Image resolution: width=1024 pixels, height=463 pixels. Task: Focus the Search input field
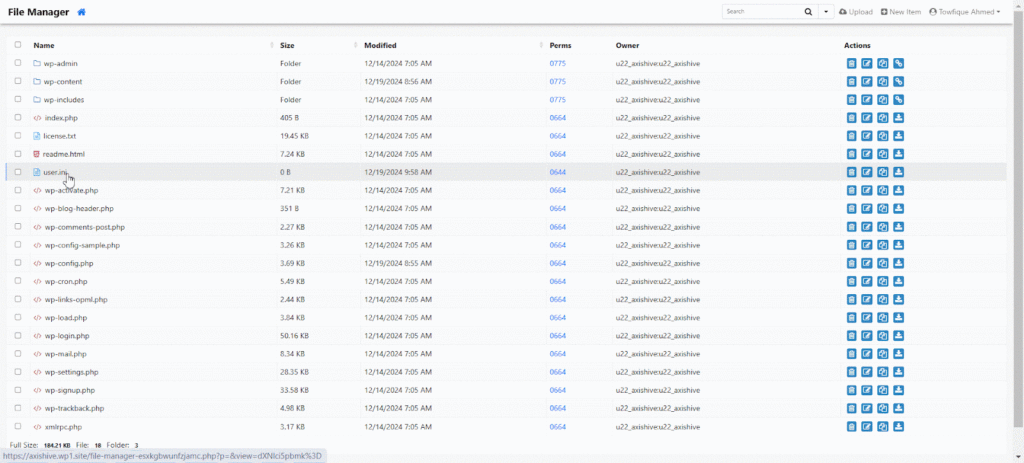tap(760, 12)
